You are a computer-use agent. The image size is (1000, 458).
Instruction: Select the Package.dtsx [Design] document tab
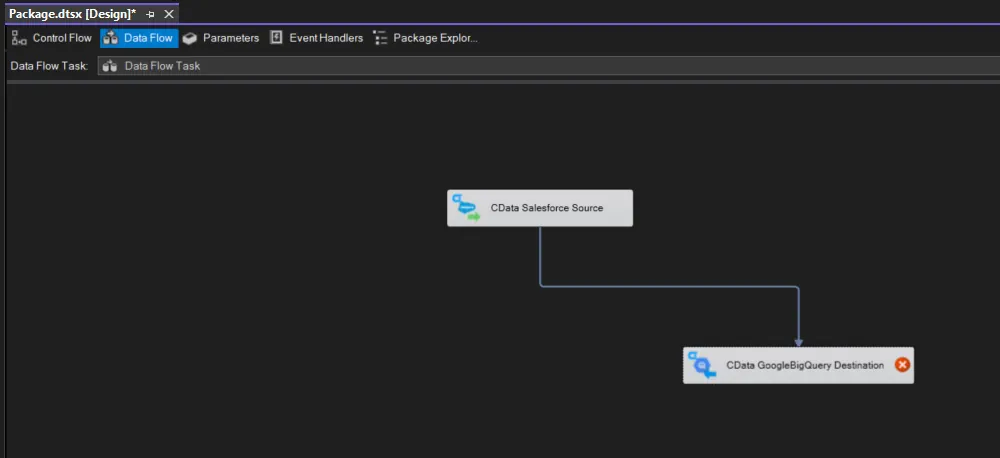pyautogui.click(x=72, y=14)
